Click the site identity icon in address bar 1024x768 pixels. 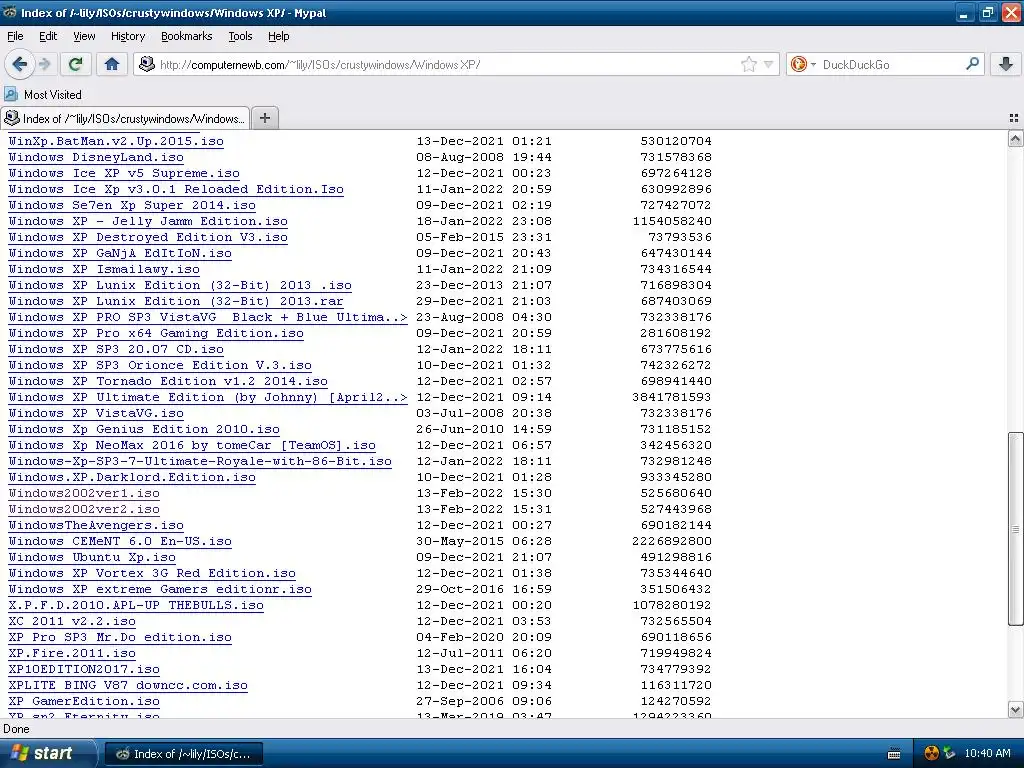click(147, 64)
